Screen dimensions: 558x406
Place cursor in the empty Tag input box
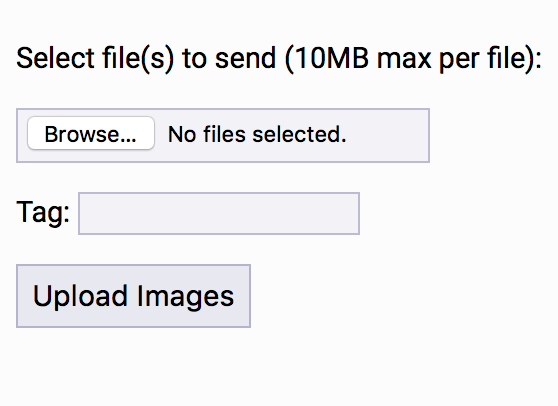click(x=219, y=213)
